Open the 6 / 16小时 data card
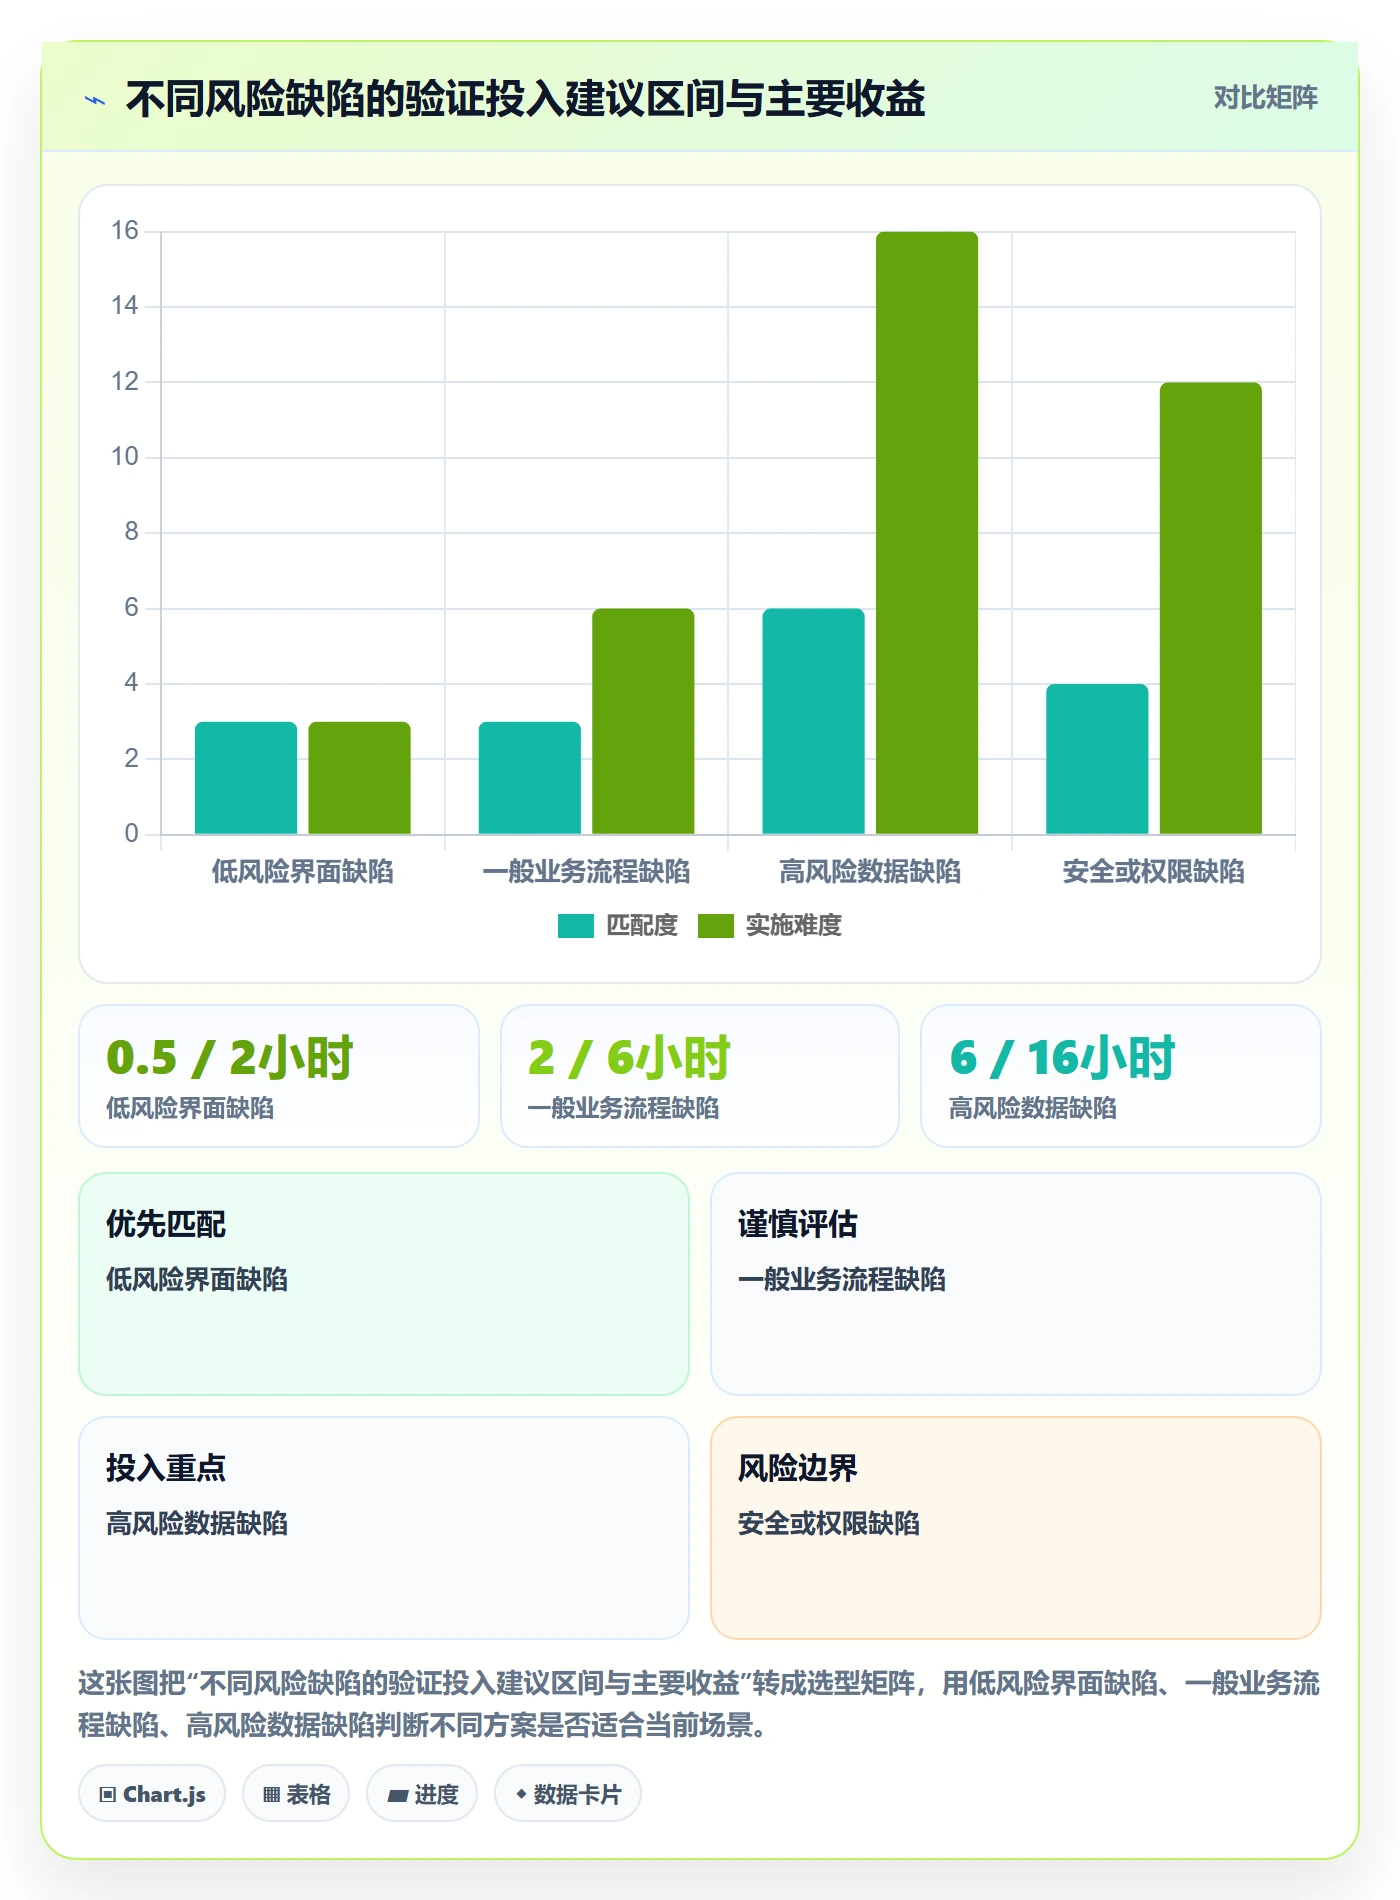 pos(1121,1076)
